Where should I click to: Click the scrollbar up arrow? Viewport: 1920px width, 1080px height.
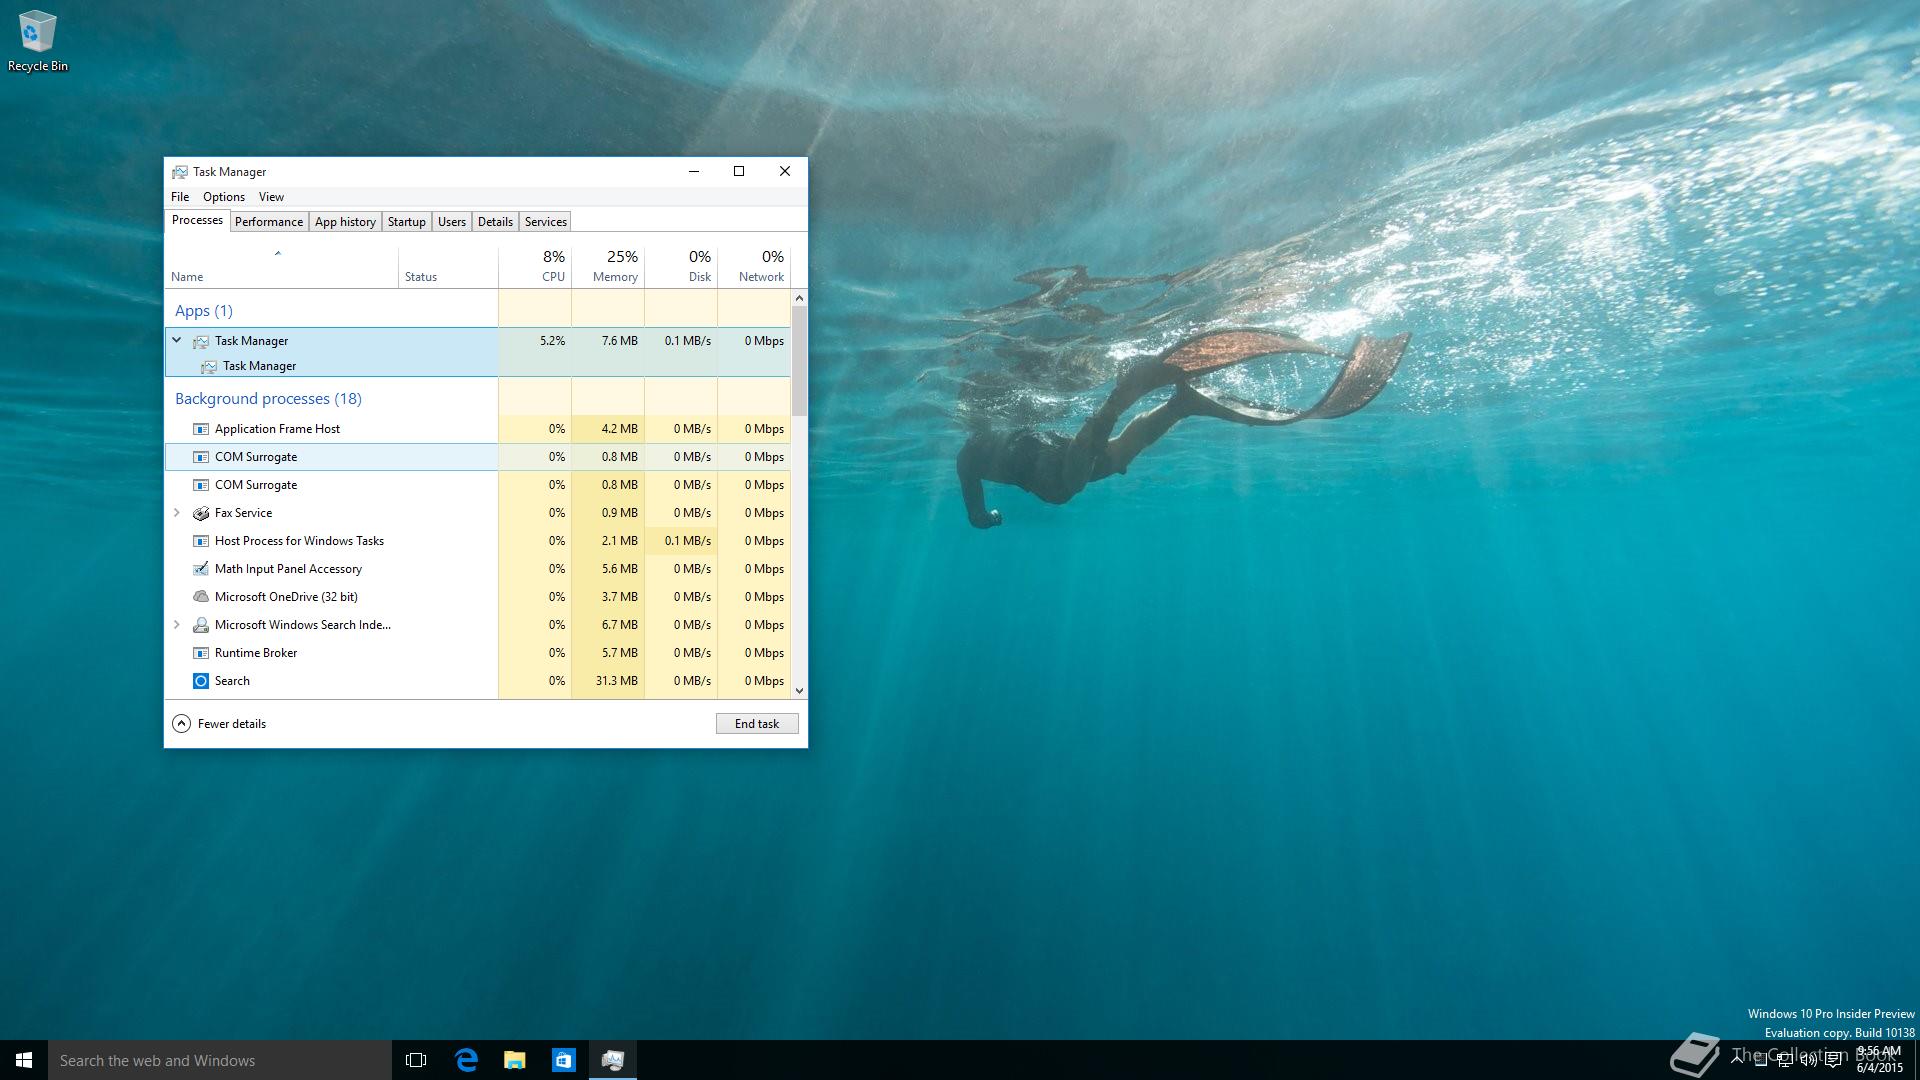click(799, 298)
